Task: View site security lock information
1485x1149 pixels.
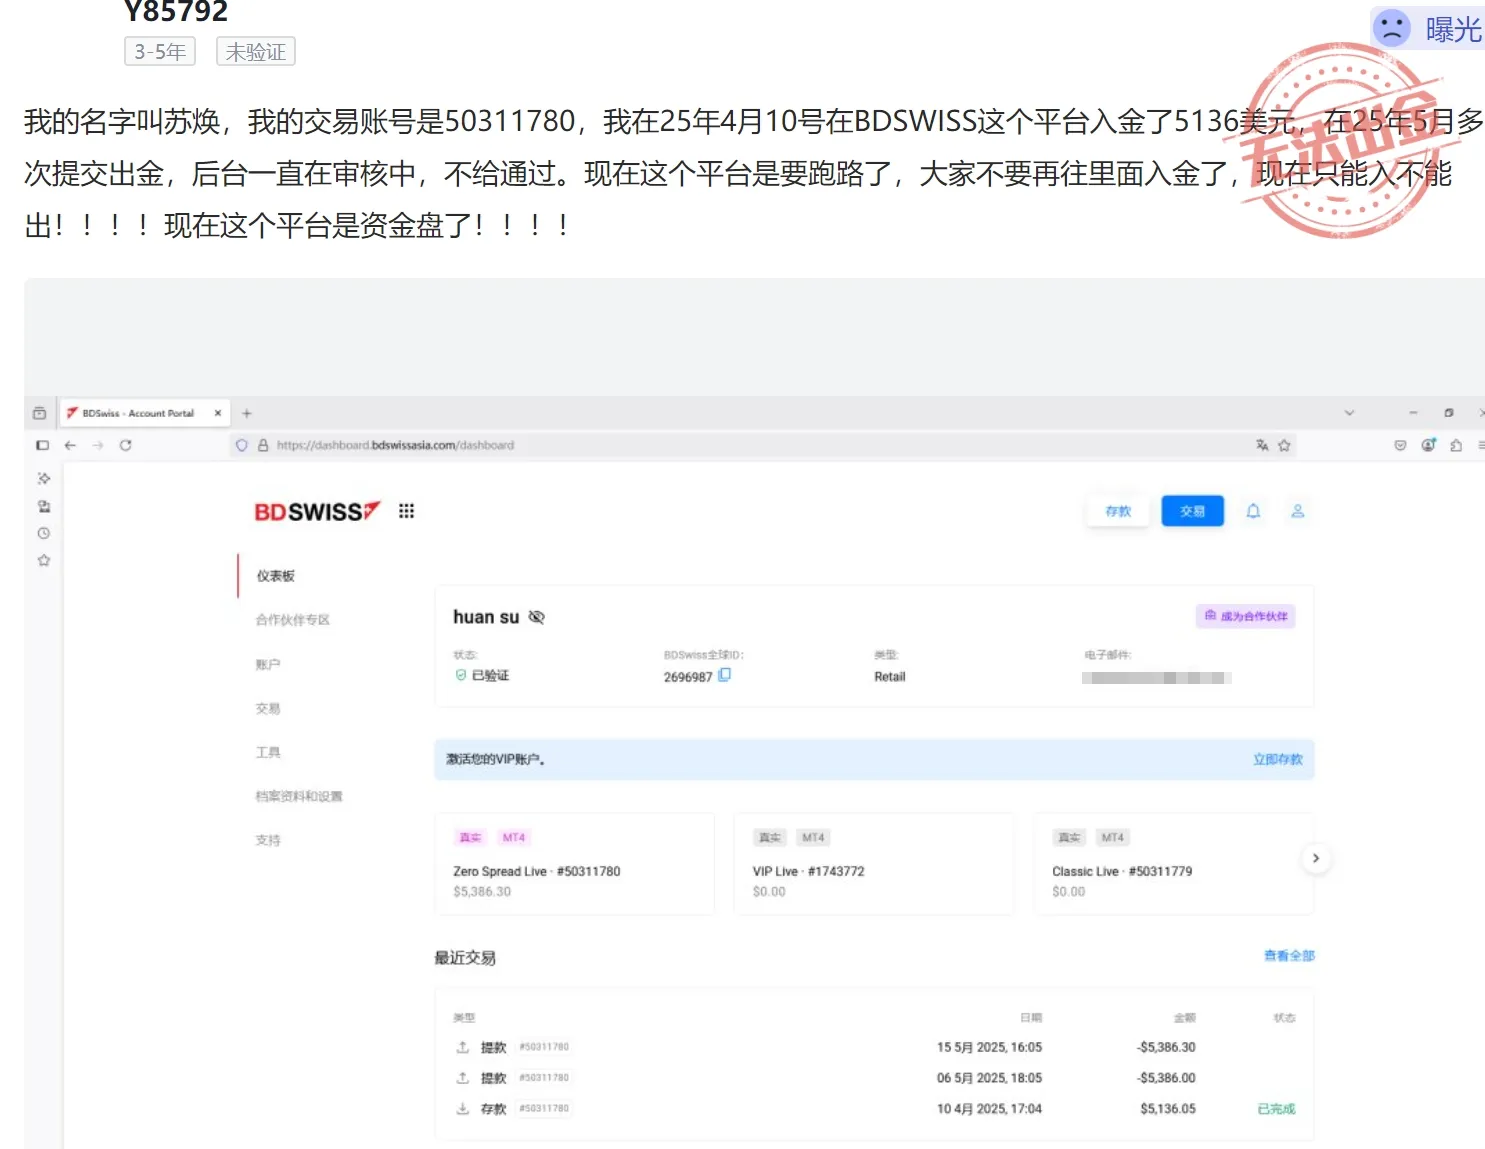Action: [263, 445]
